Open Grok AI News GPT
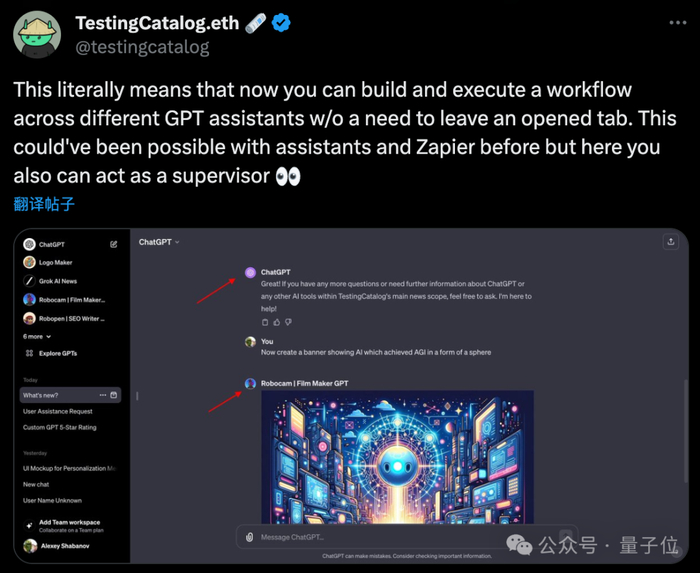 click(57, 281)
